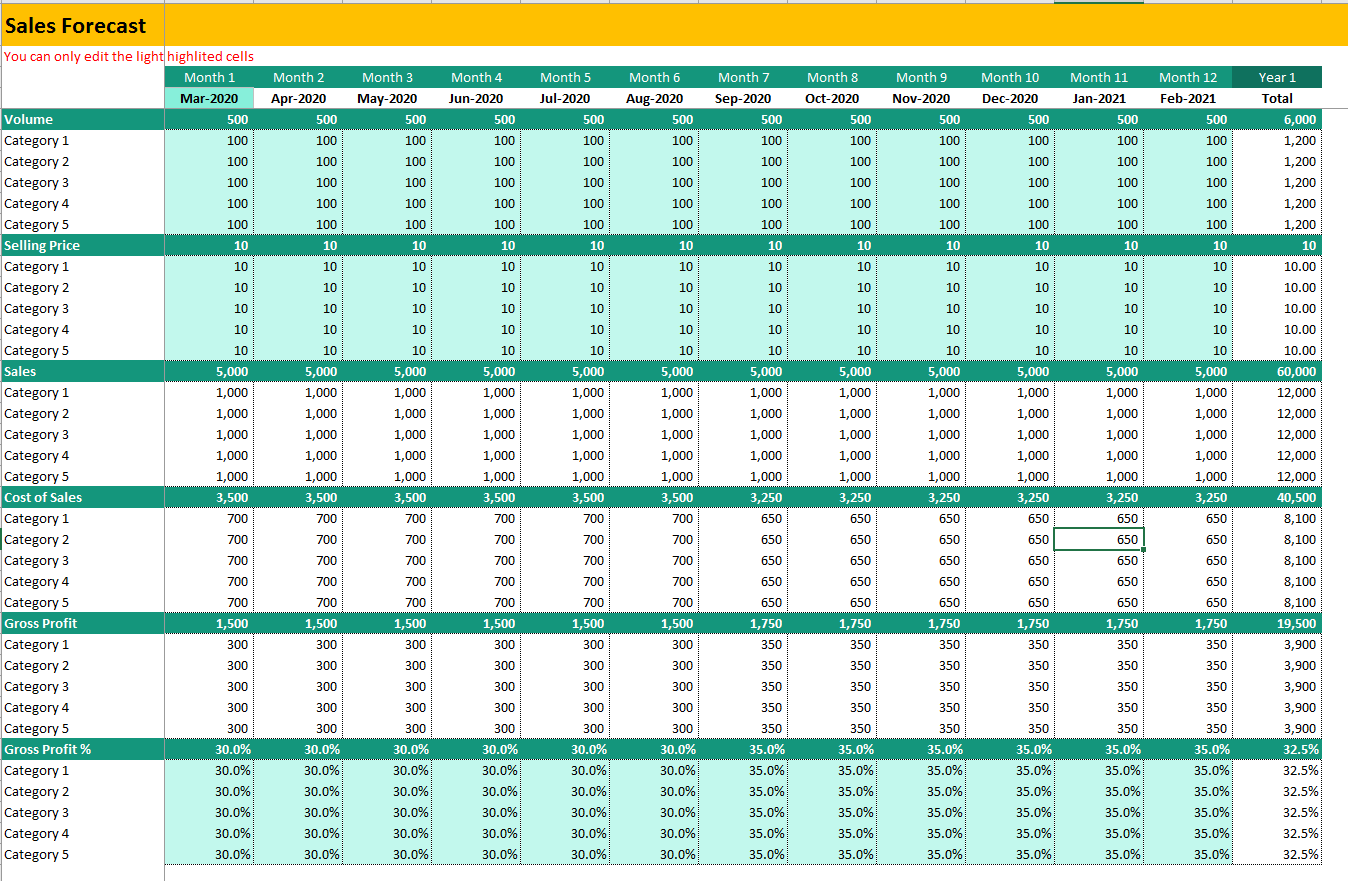Screen dimensions: 1348x881
Task: Select the Sales row Category 4 label
Action: tap(82, 455)
